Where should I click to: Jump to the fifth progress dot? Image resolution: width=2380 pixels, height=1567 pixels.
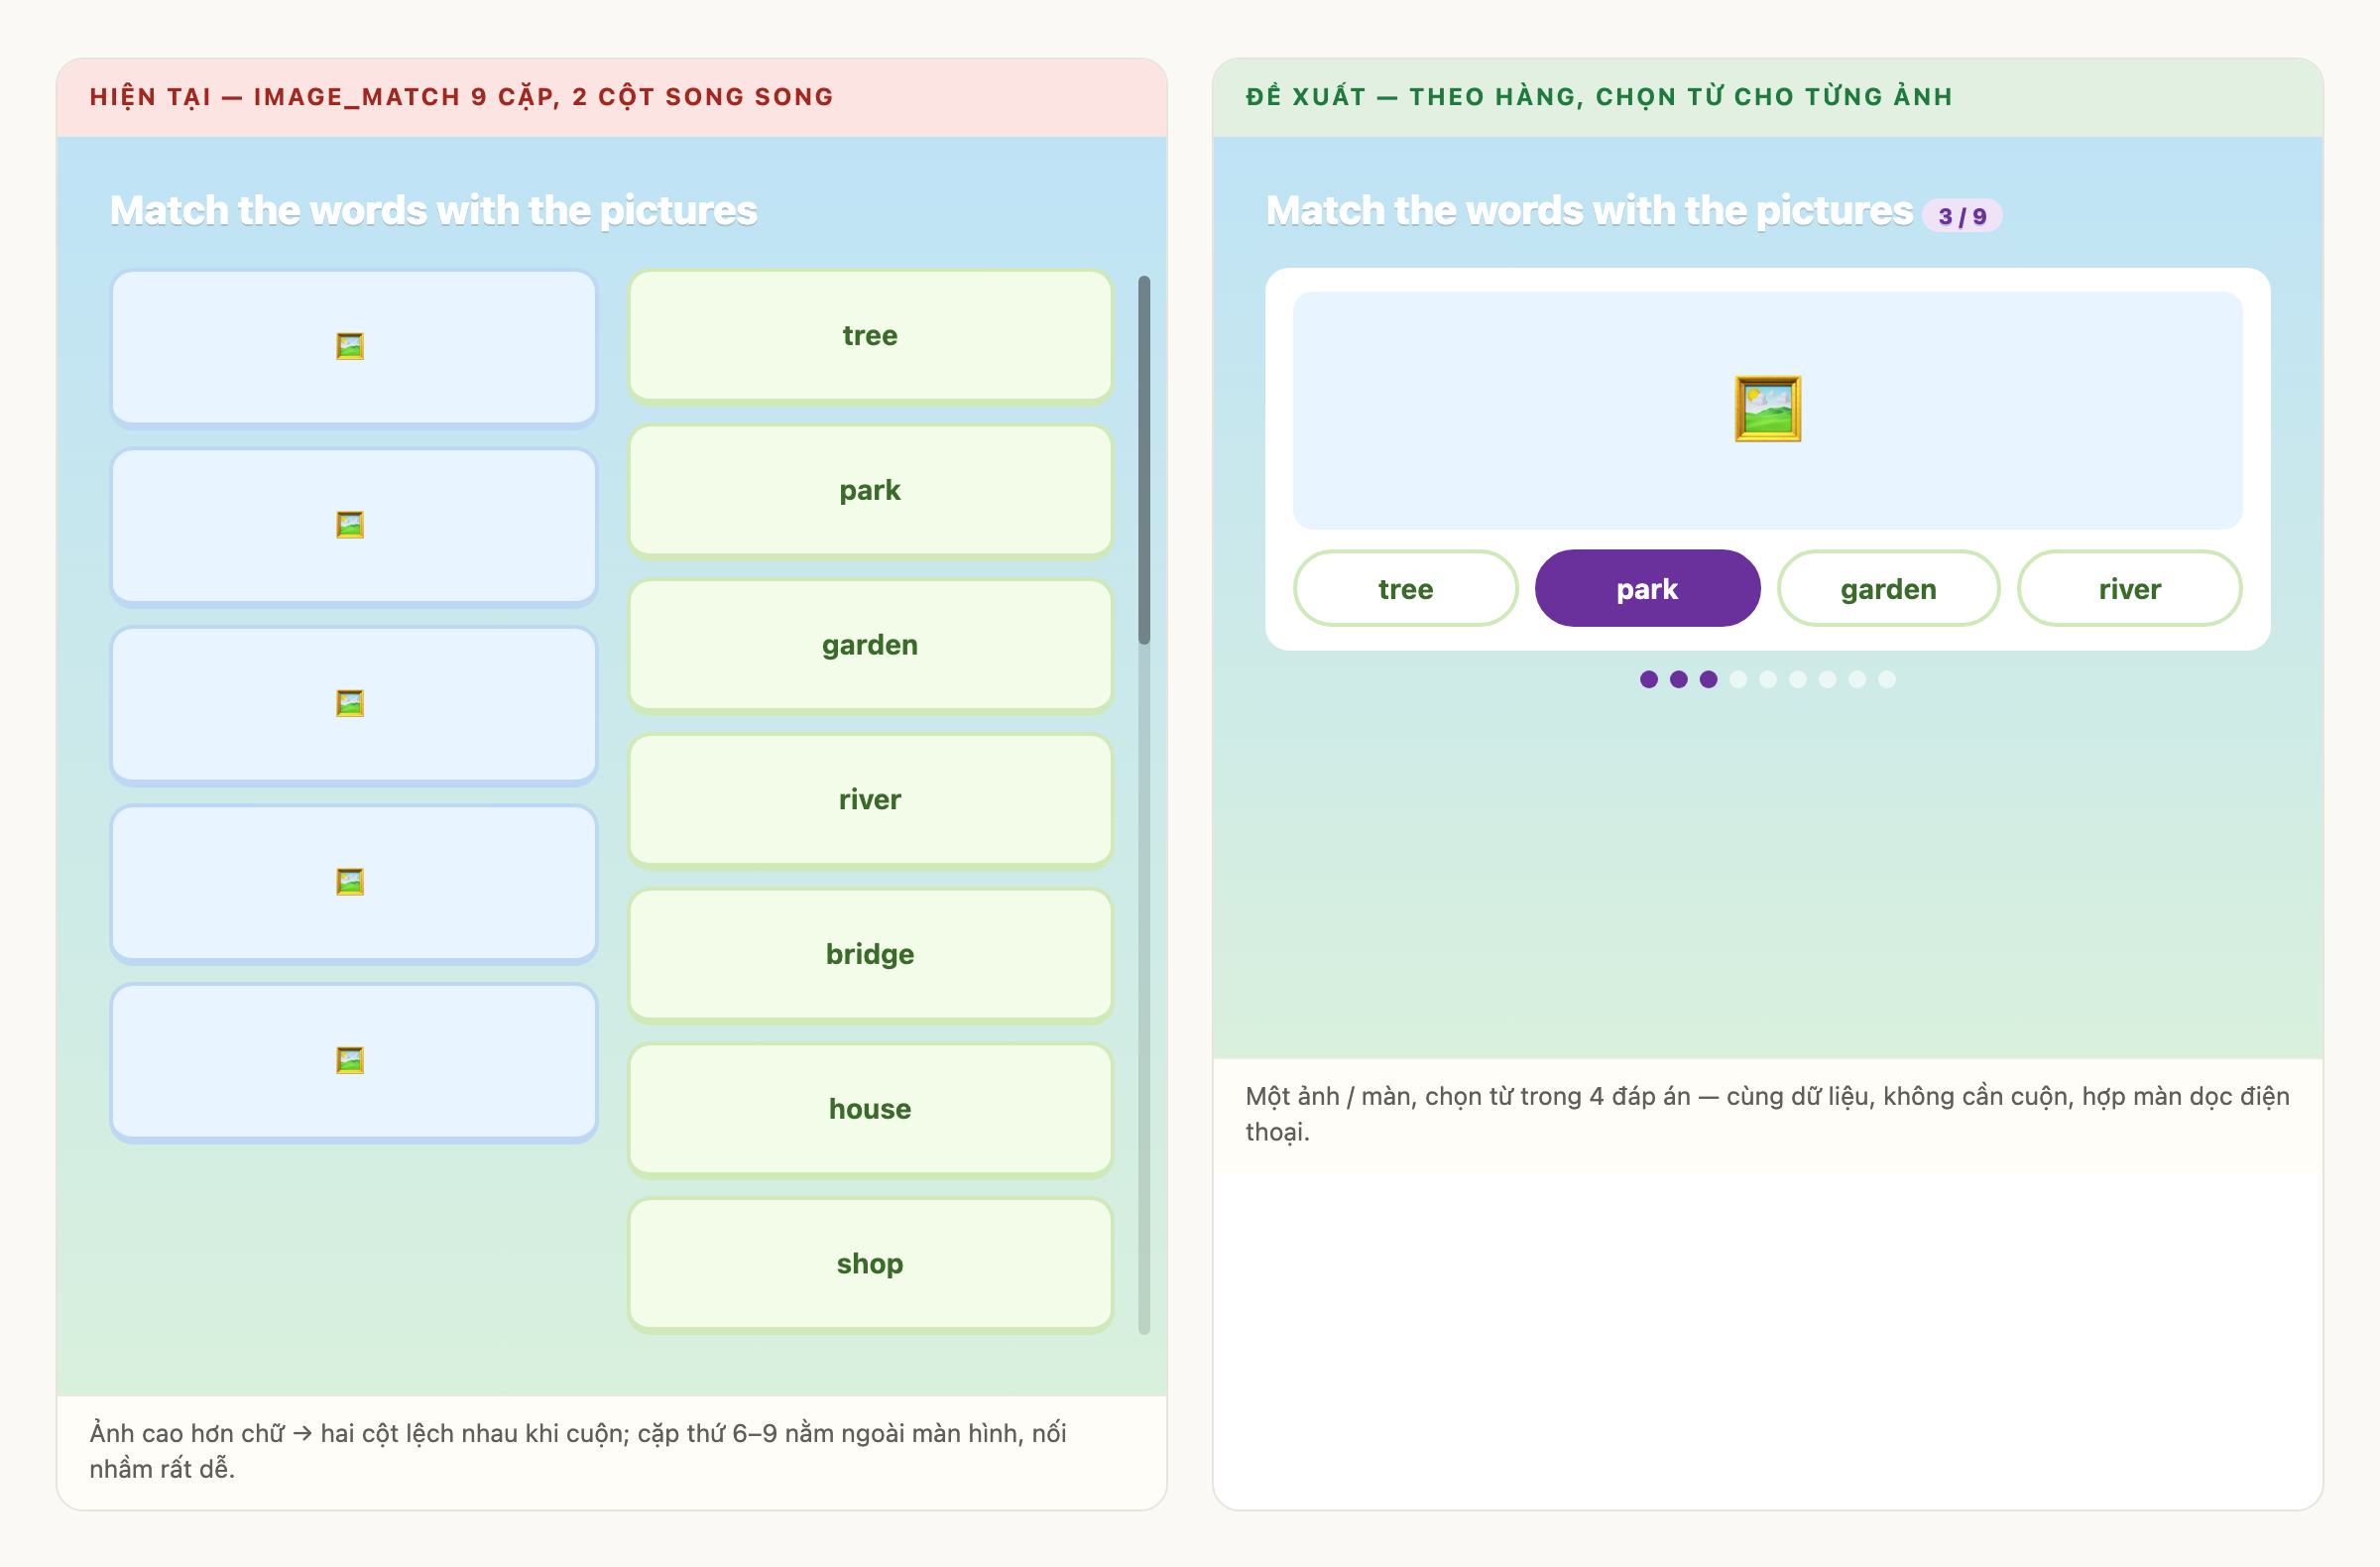coord(1768,680)
